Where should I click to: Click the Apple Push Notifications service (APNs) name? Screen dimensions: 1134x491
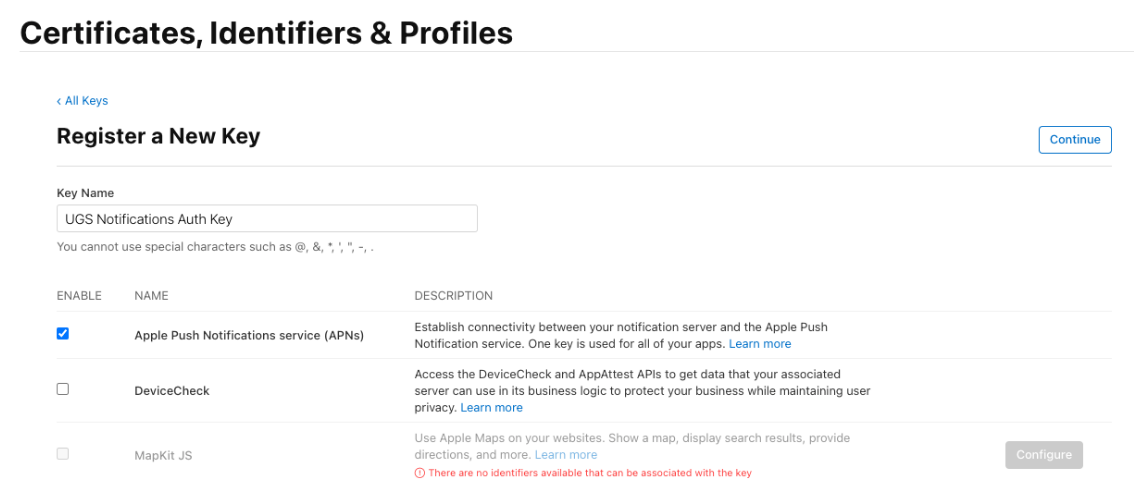[249, 336]
